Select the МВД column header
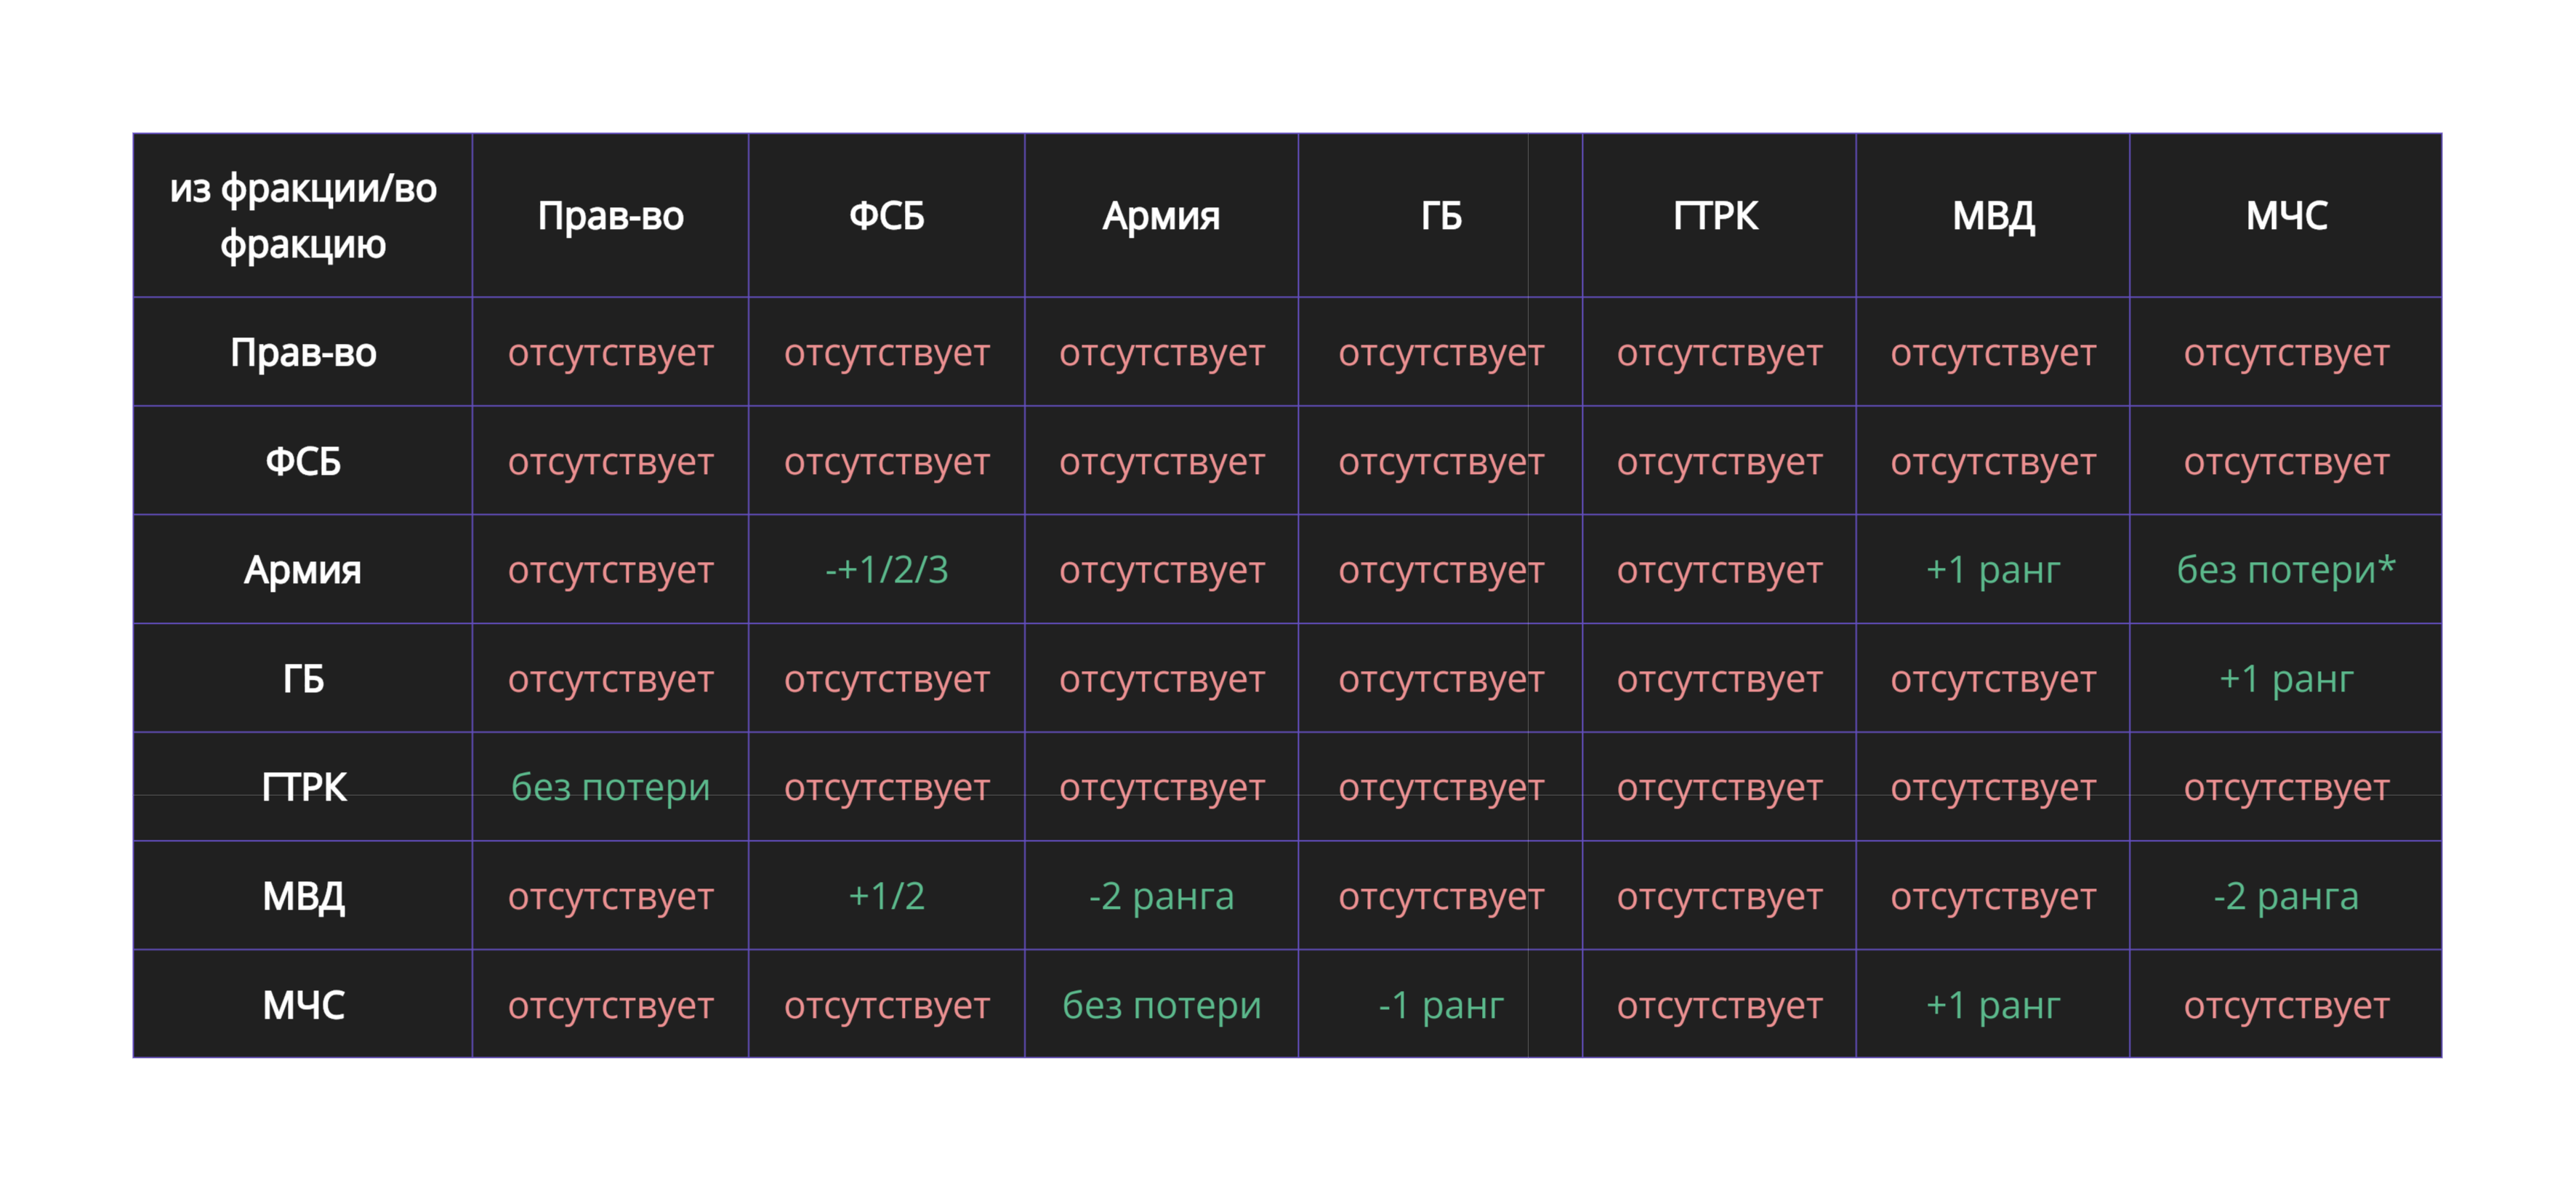Viewport: 2576px width, 1191px height. coord(1993,216)
